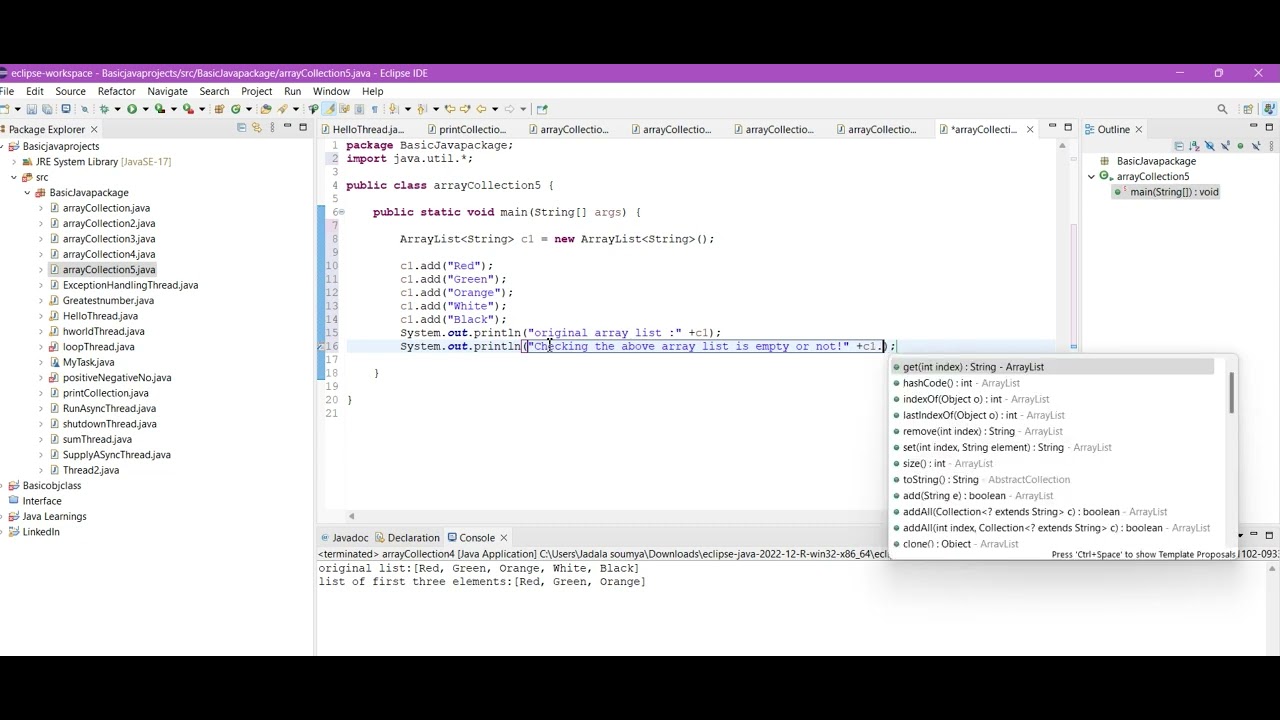The height and width of the screenshot is (720, 1280).
Task: Choose get(int index) completion proposal
Action: pyautogui.click(x=1053, y=367)
